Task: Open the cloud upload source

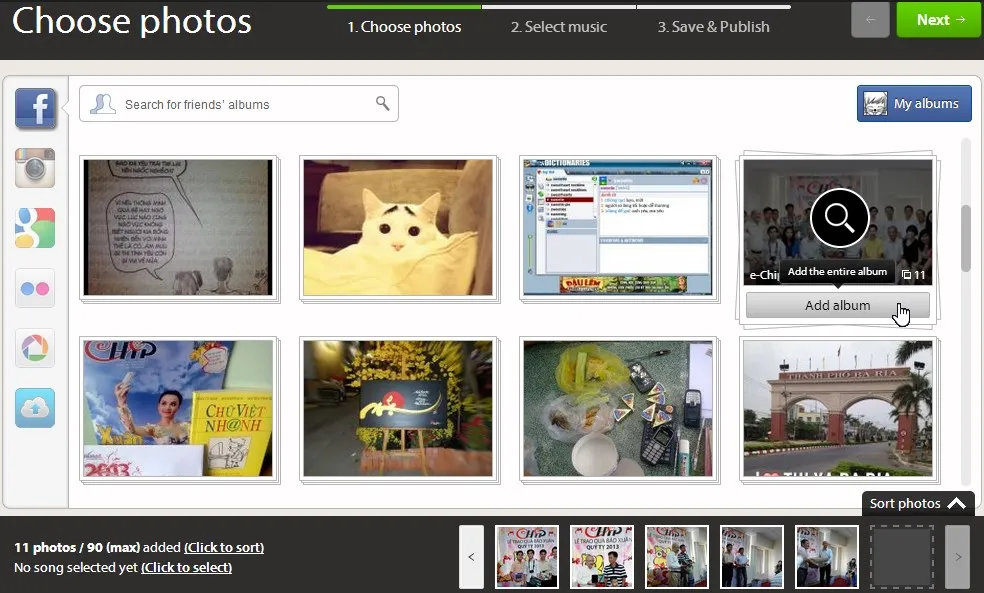Action: coord(35,408)
